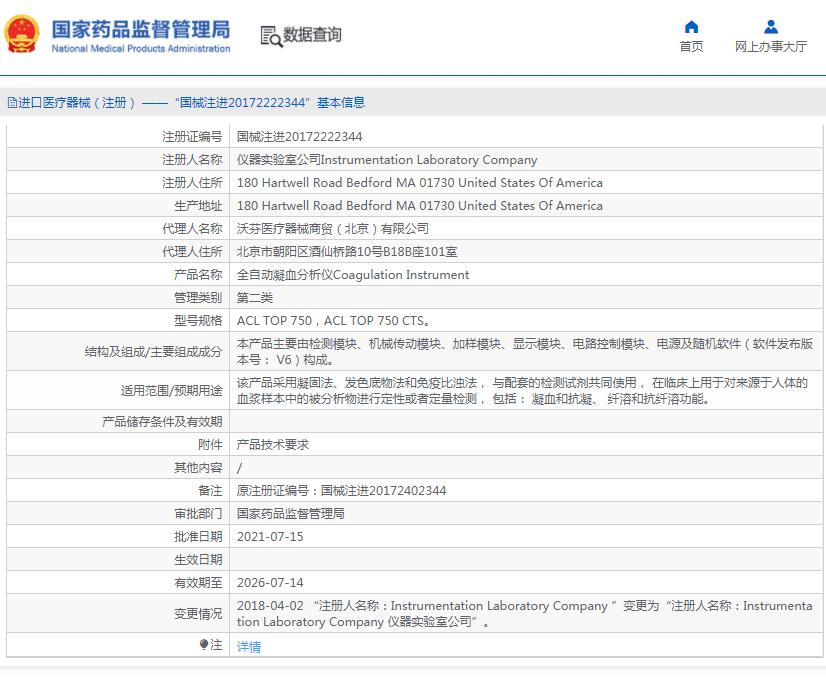This screenshot has height=678, width=826.
Task: Select approval department 国家药品监督管理局 value
Action: [290, 514]
